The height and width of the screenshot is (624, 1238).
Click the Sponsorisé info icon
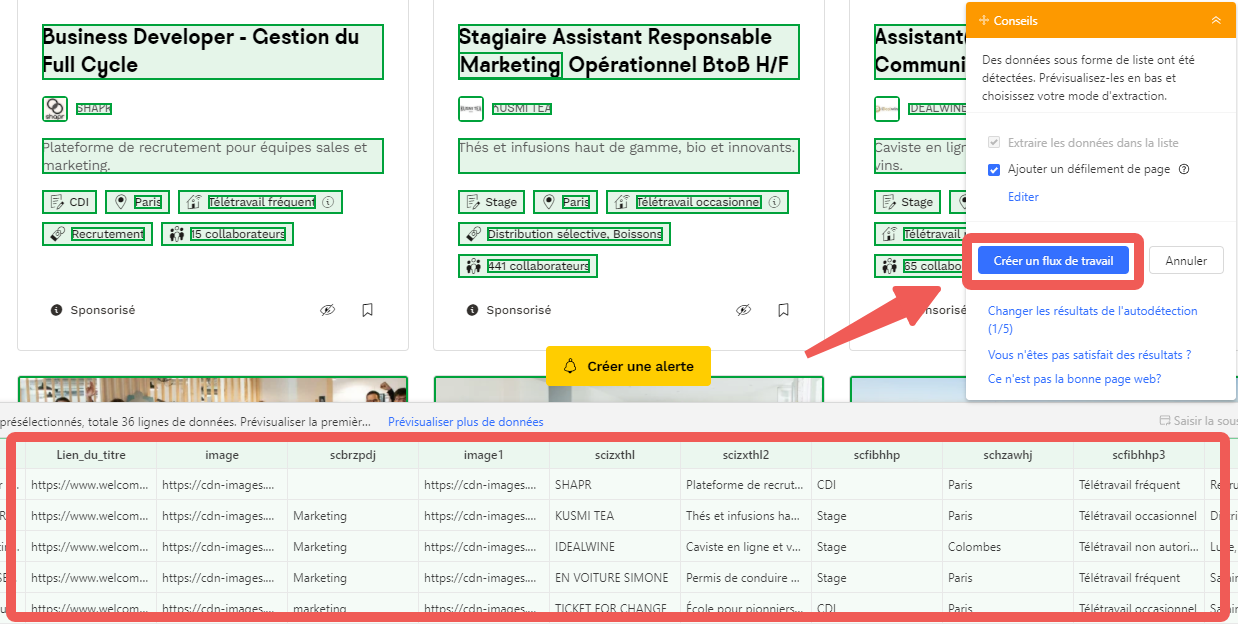click(57, 310)
